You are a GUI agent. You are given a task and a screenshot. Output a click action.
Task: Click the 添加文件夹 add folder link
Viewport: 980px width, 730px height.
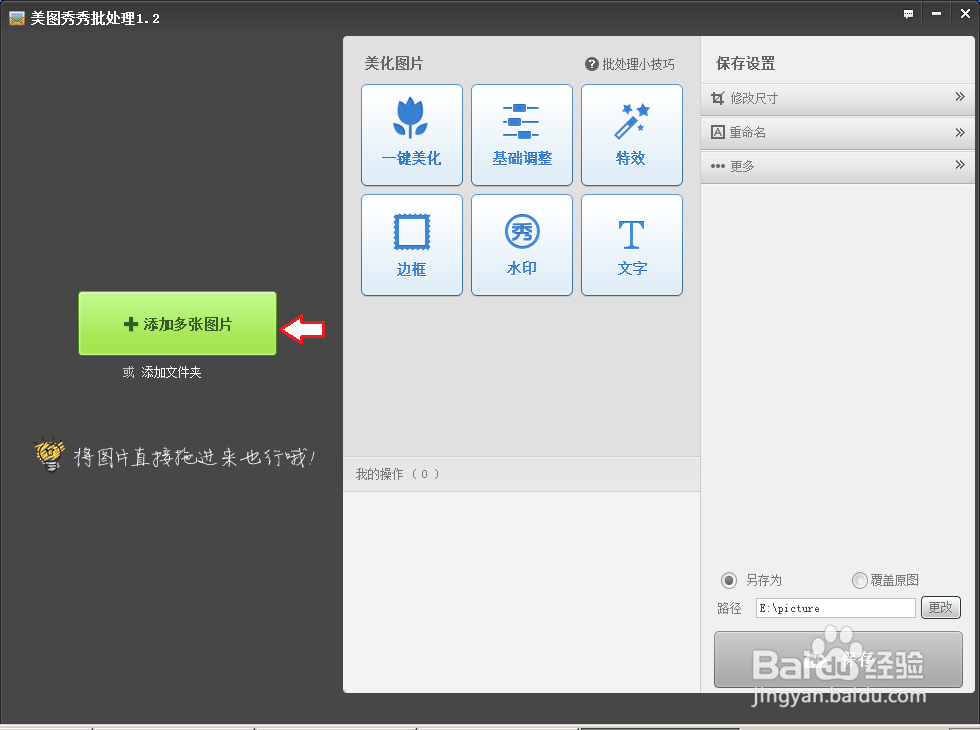tap(171, 372)
